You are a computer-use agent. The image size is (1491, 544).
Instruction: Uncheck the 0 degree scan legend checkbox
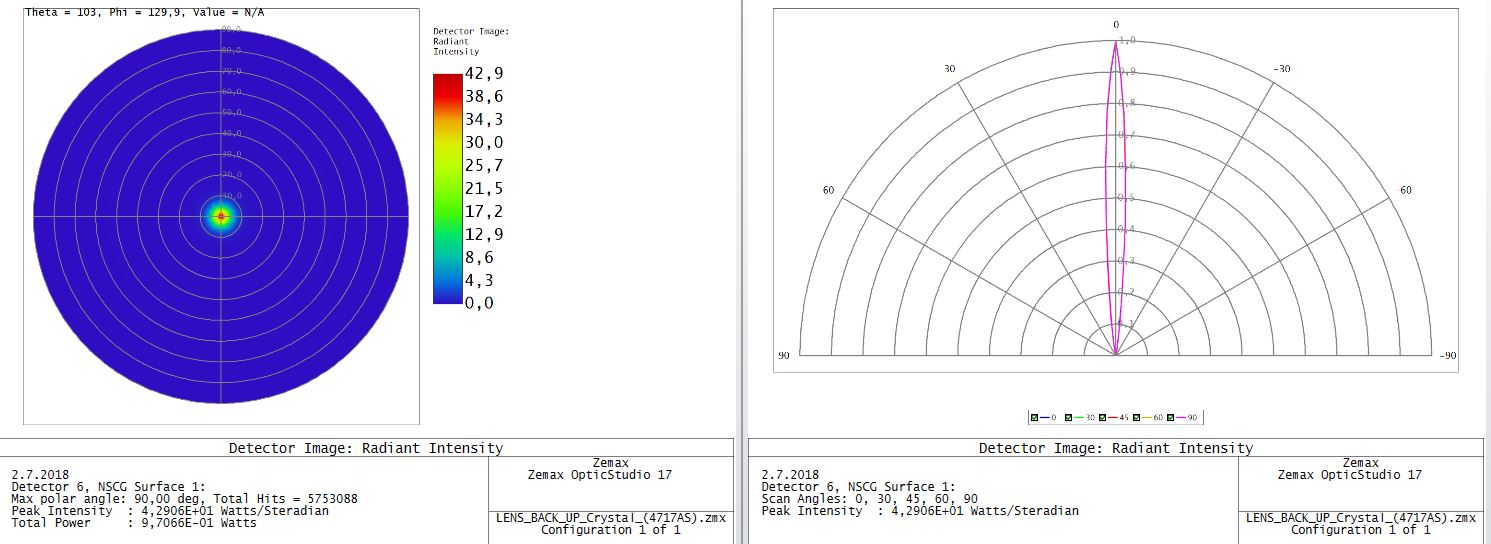[x=1034, y=418]
